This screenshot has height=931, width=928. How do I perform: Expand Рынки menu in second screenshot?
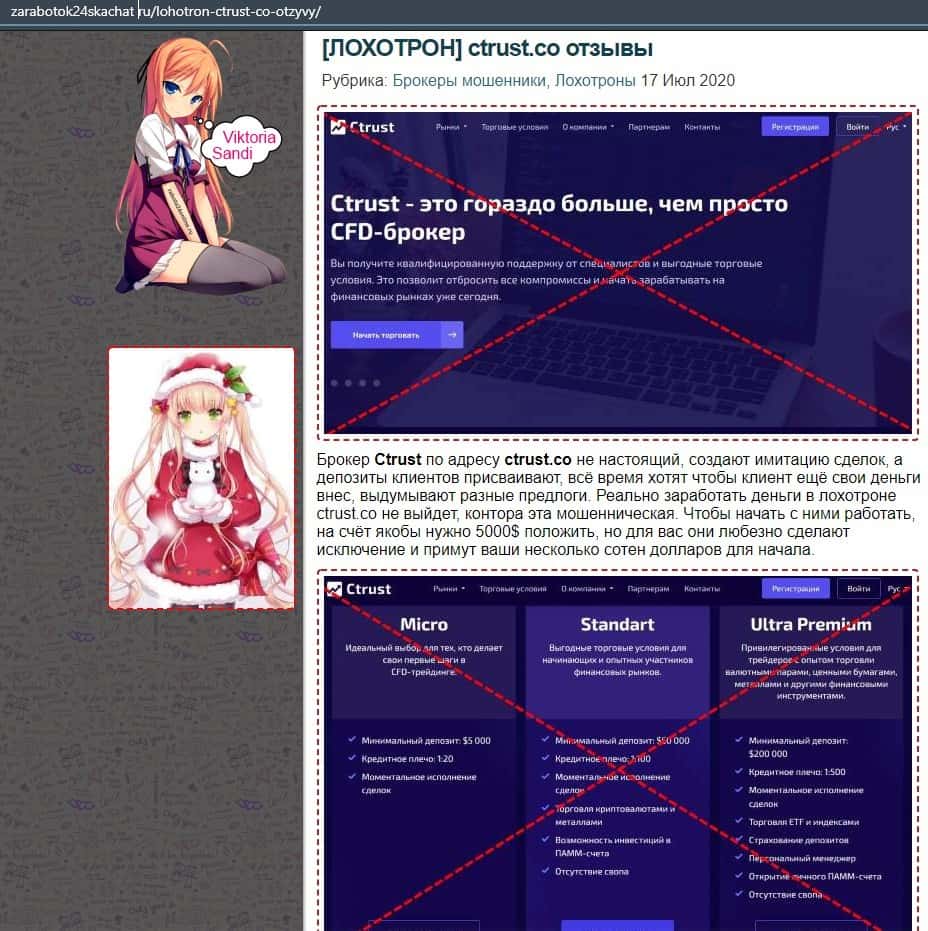pyautogui.click(x=449, y=589)
